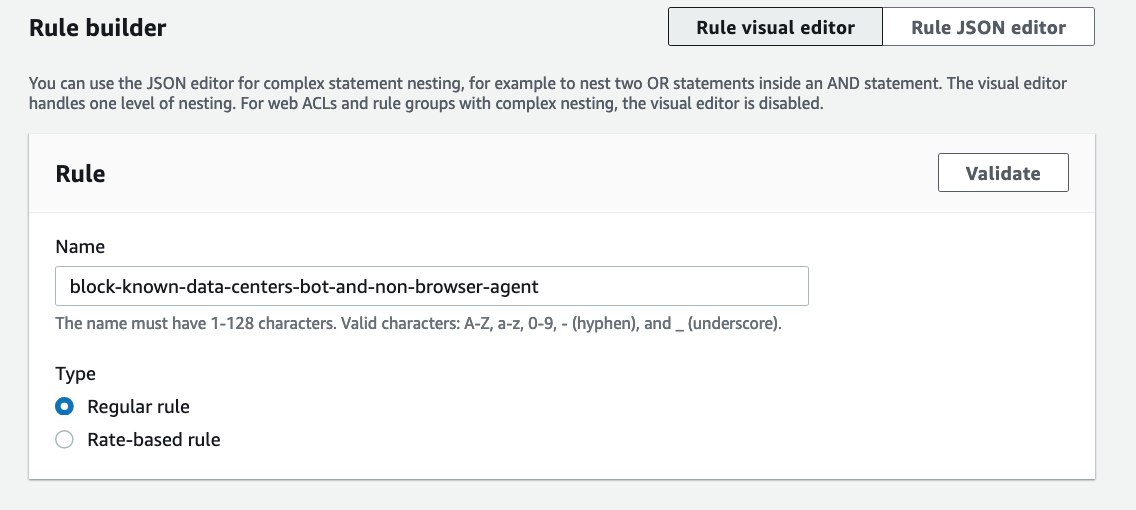Select the Regular rule radio button
The height and width of the screenshot is (510, 1136).
tap(64, 407)
